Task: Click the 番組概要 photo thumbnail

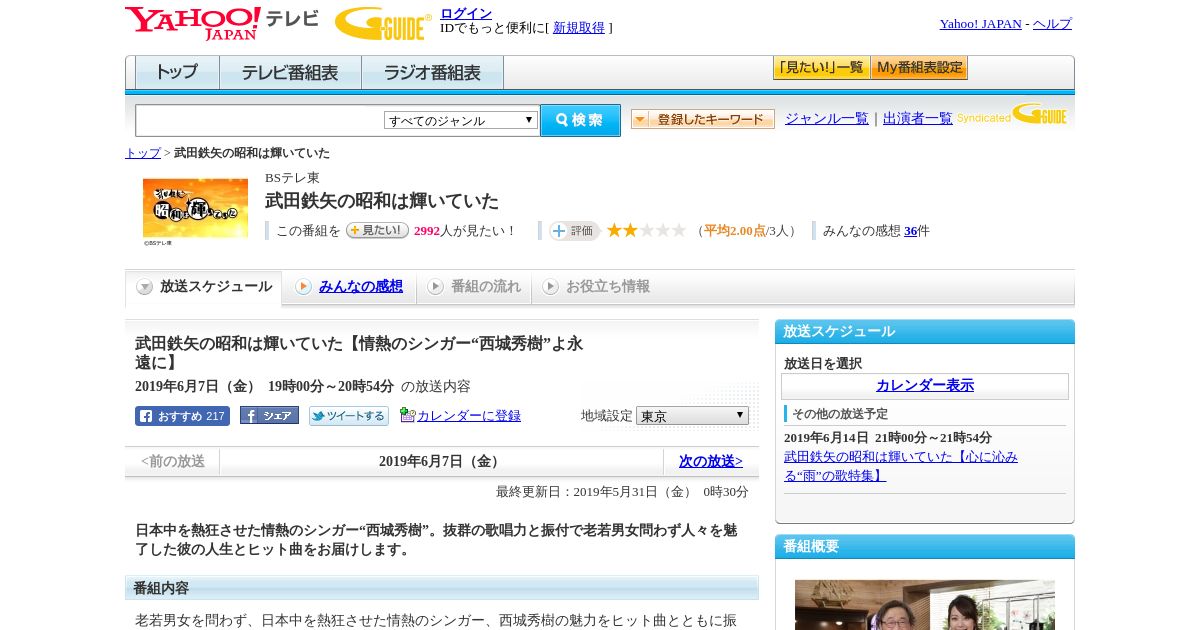Action: click(x=925, y=605)
